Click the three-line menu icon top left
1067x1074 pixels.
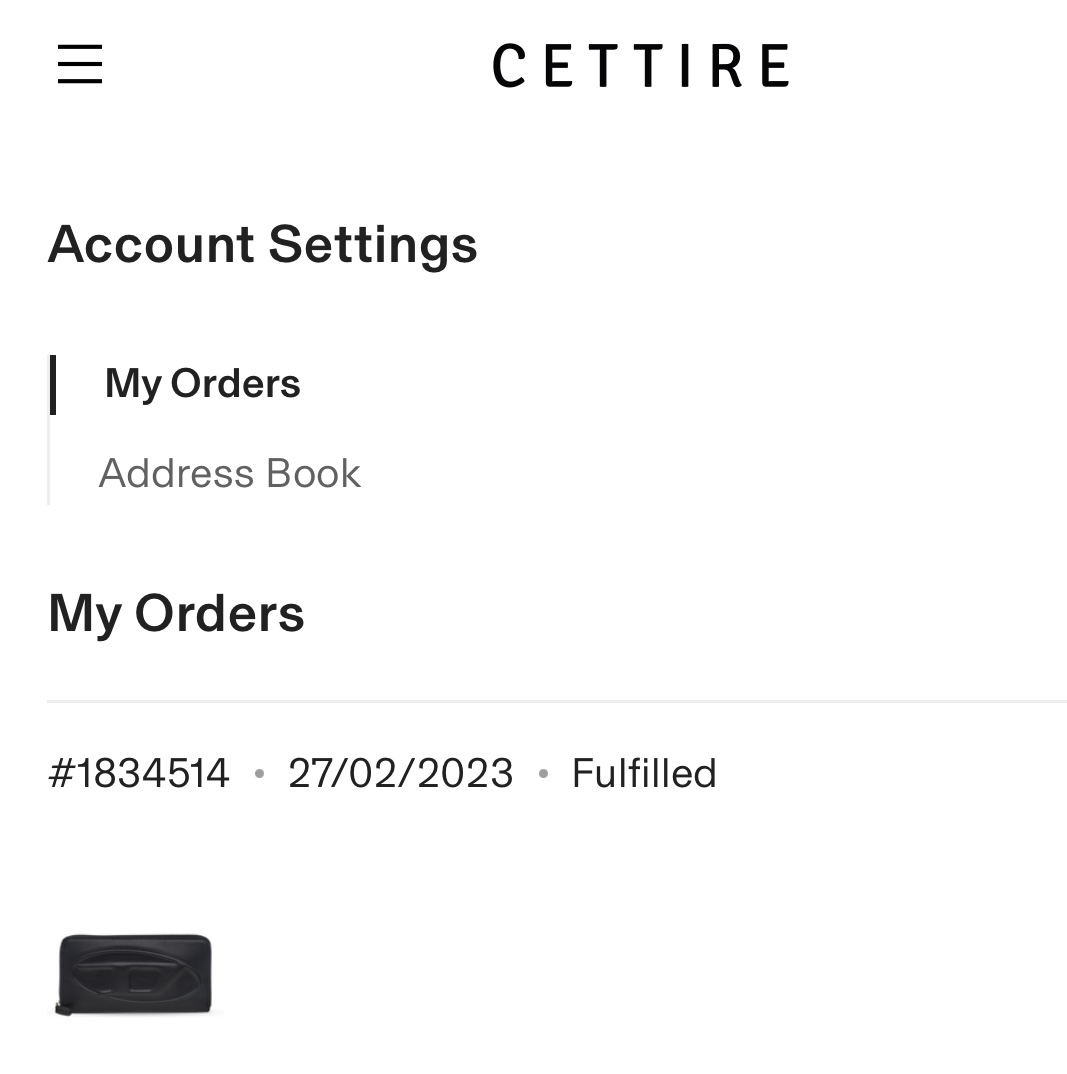80,64
